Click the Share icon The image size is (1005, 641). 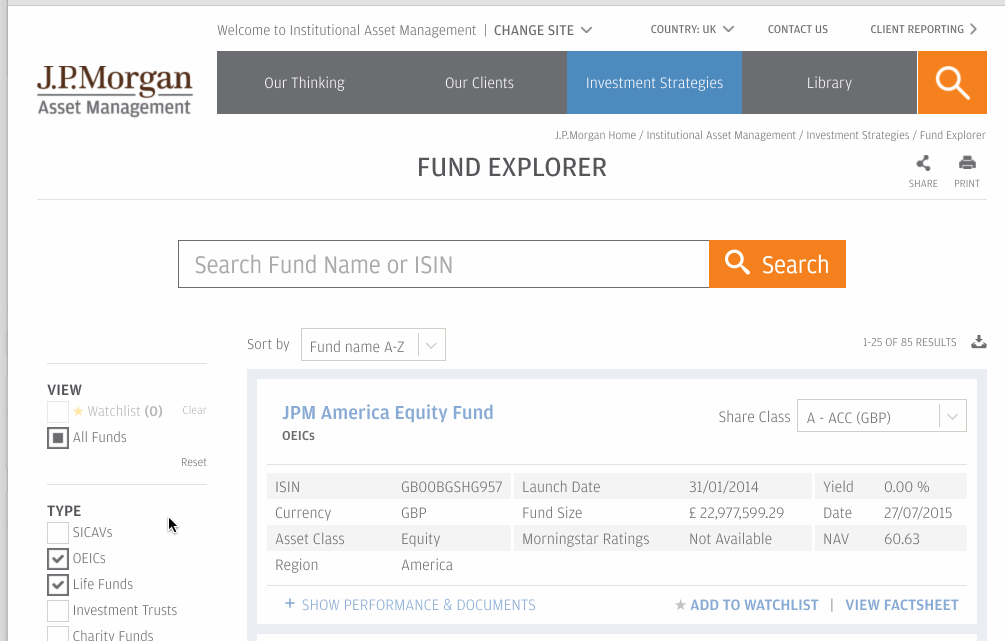pos(923,163)
